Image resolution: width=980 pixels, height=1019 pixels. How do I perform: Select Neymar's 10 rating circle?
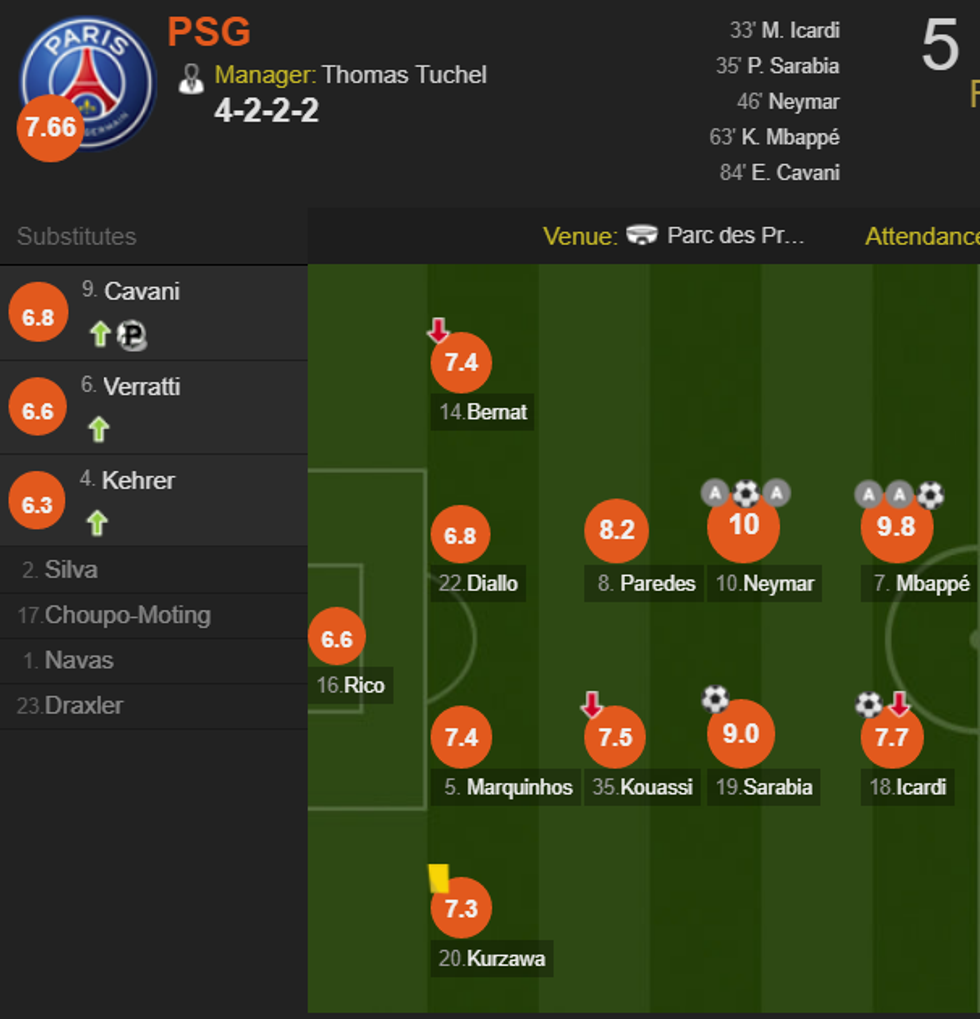pos(743,526)
